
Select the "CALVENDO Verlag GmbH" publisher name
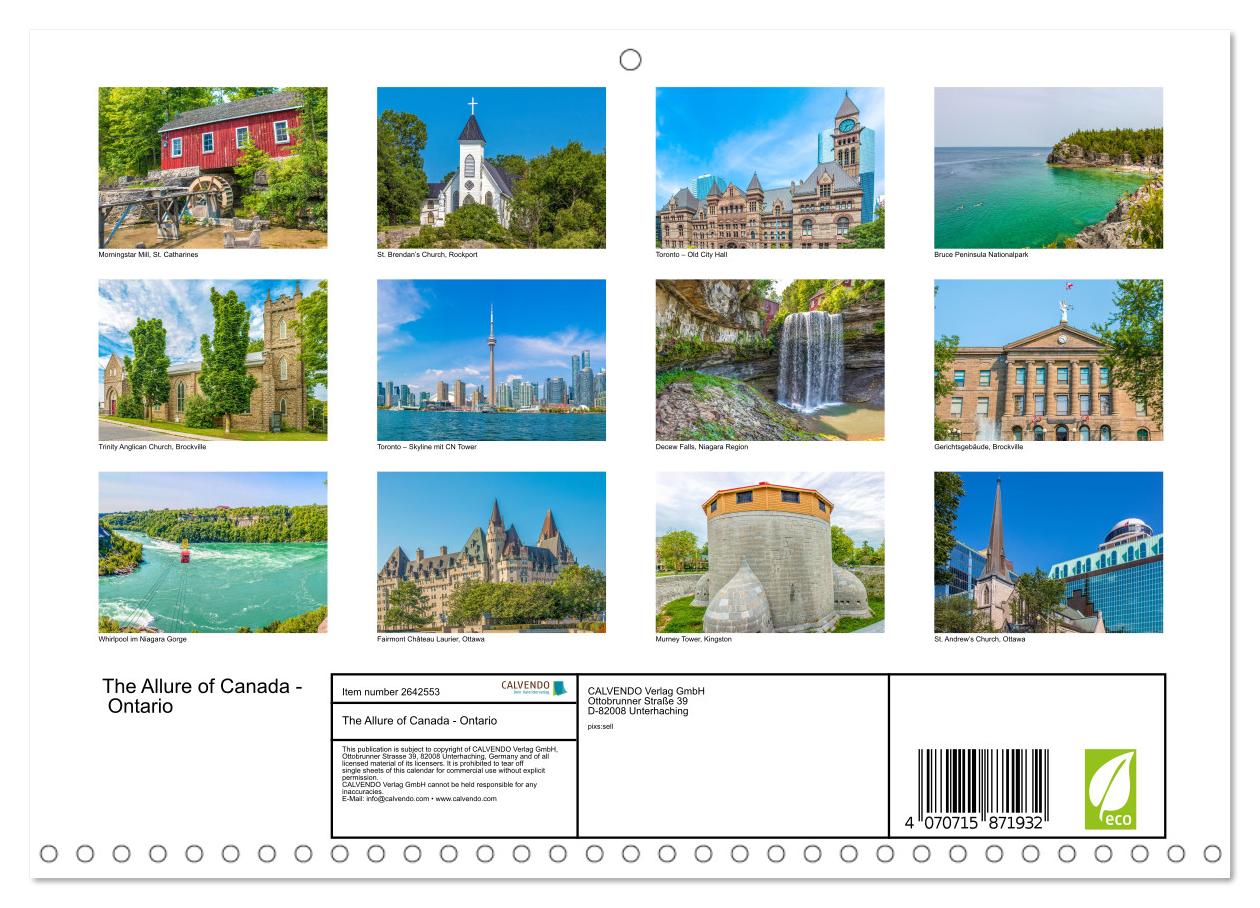coord(646,691)
